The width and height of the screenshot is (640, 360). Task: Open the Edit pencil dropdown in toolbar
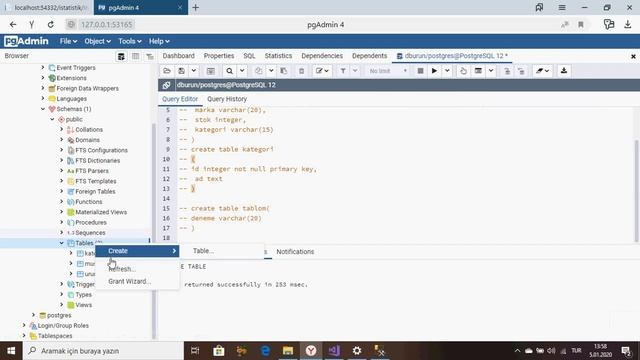(322, 71)
